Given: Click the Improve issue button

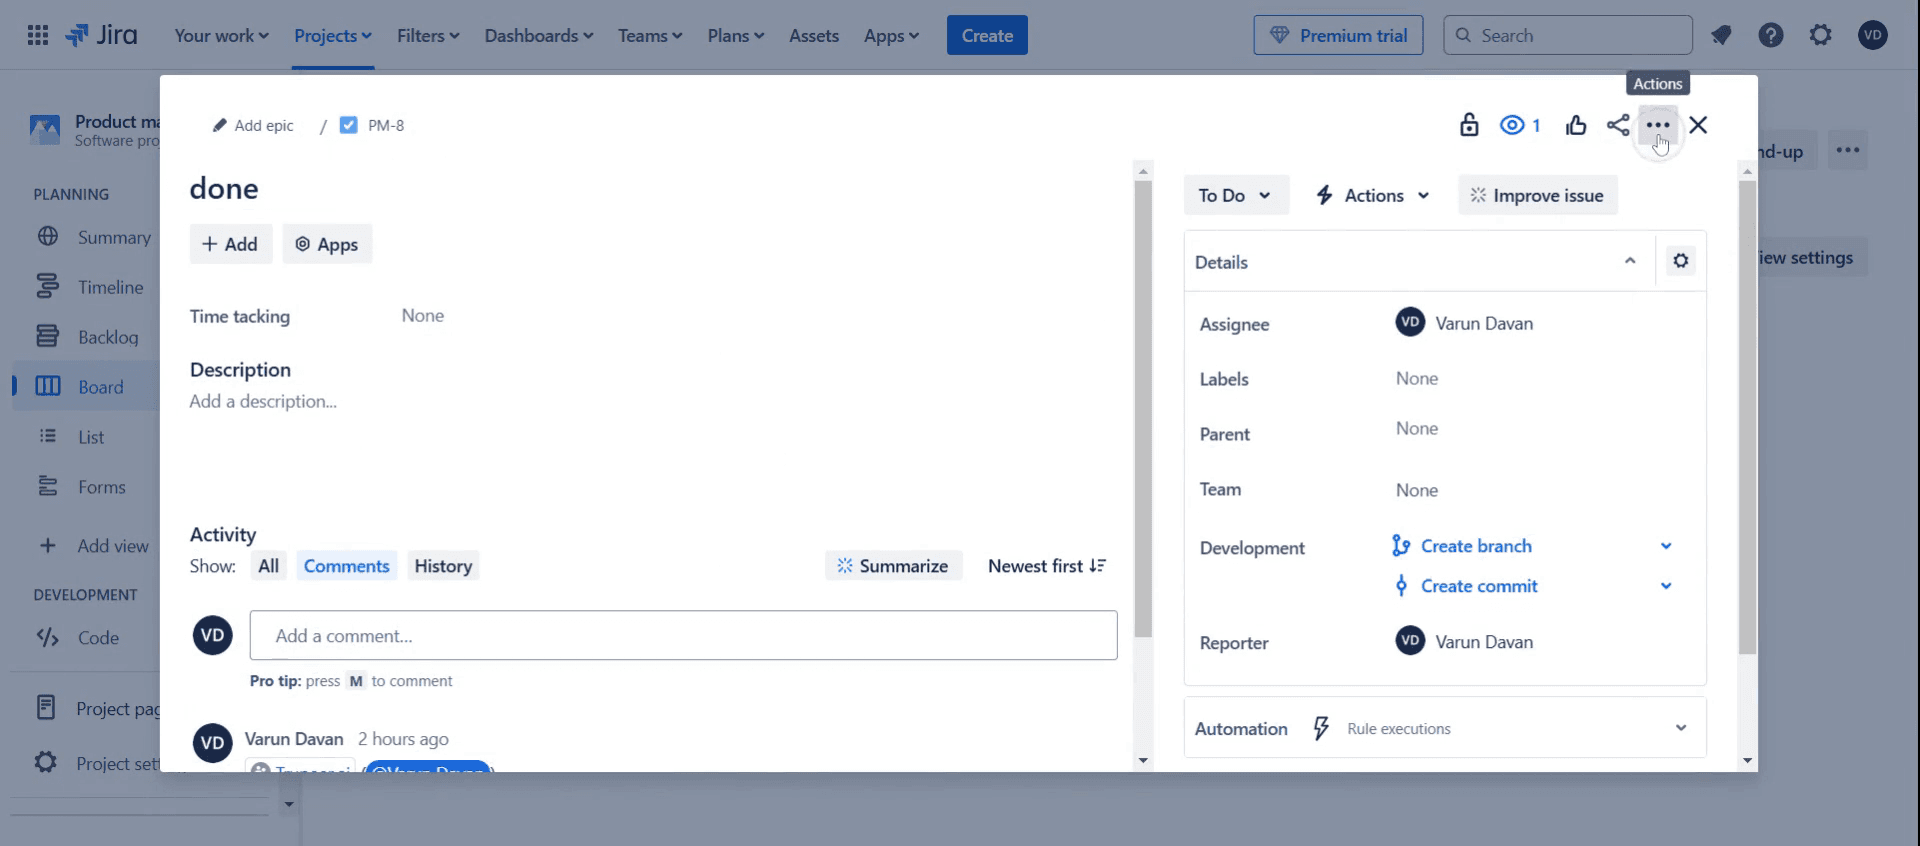Looking at the screenshot, I should pos(1538,195).
